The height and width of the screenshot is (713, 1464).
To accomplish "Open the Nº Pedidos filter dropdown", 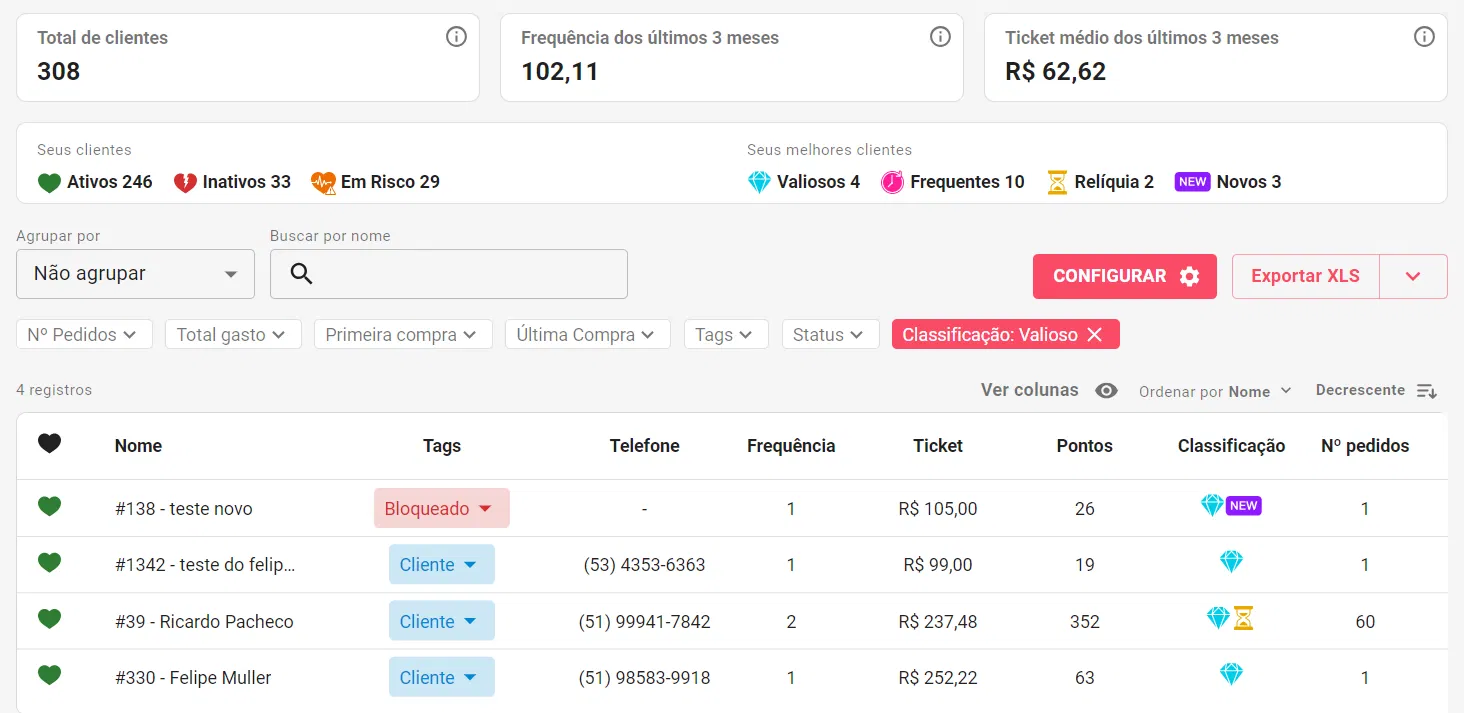I will [84, 335].
